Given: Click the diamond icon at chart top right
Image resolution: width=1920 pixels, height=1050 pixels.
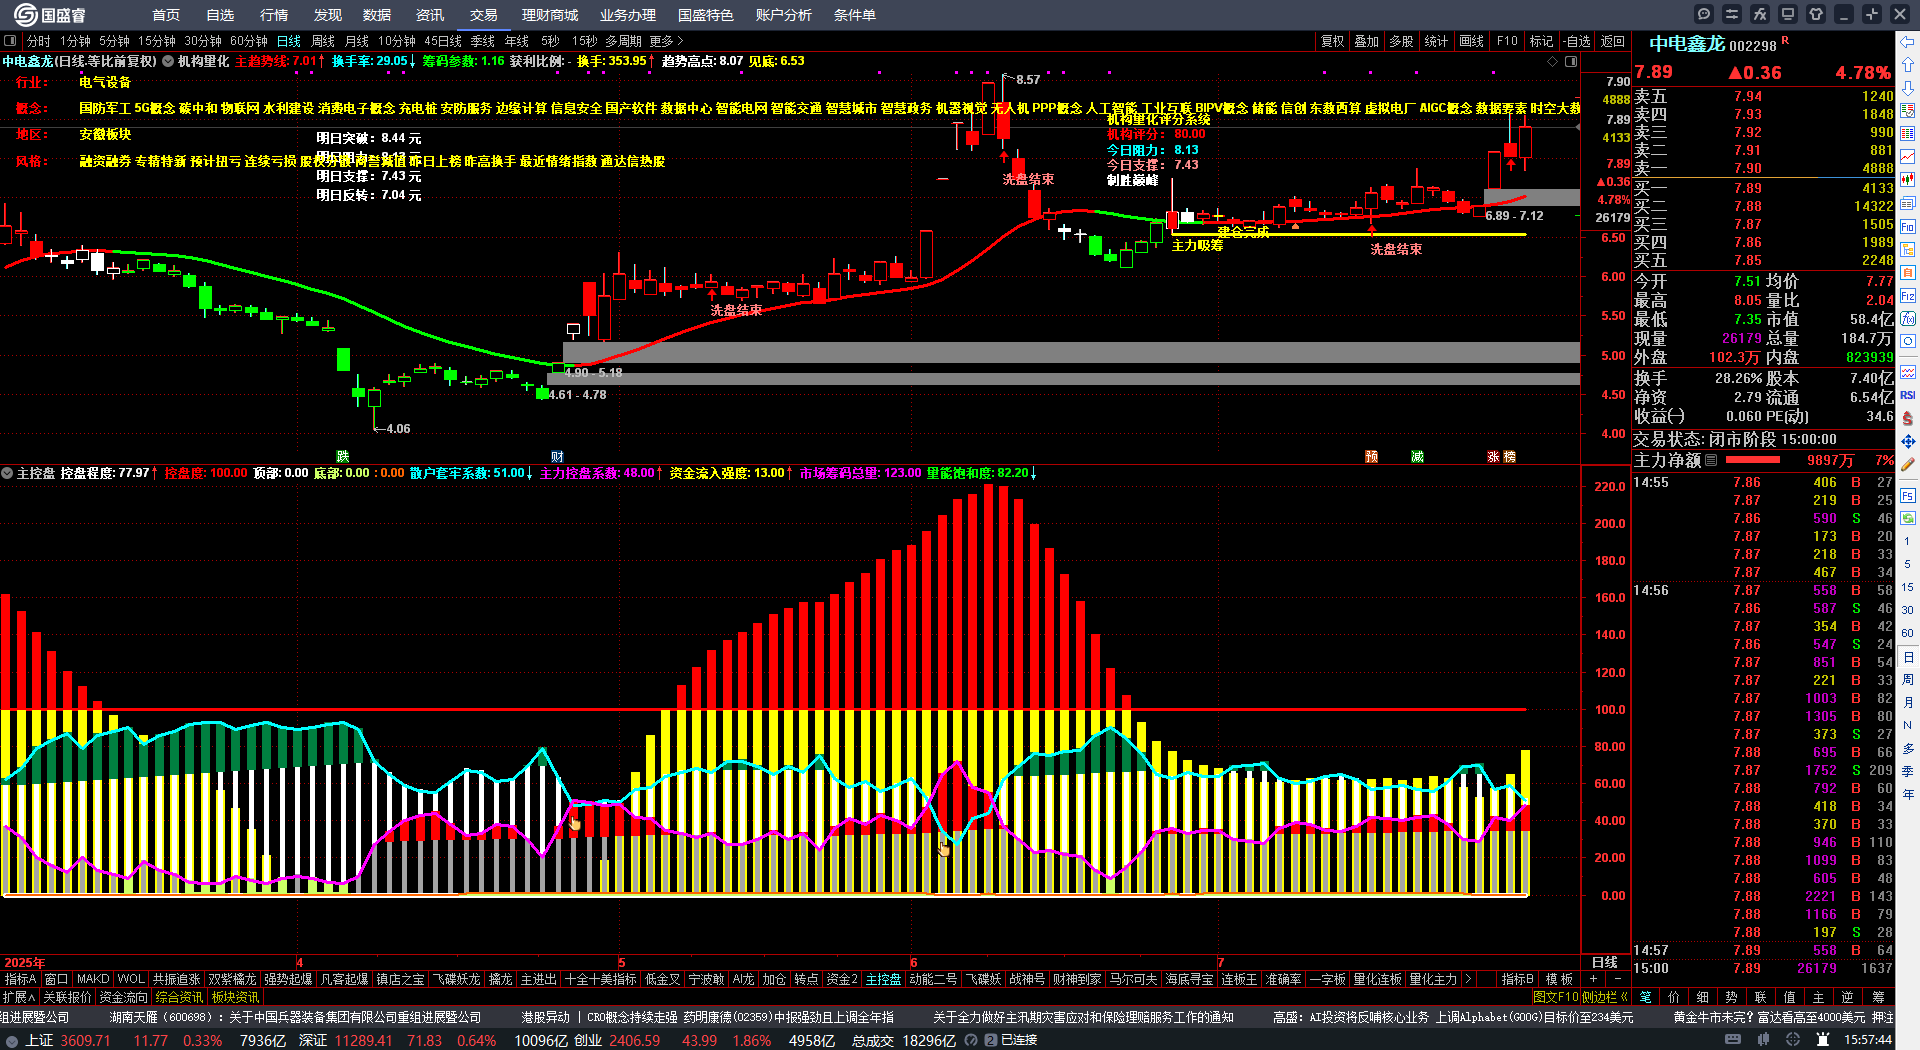Looking at the screenshot, I should point(1552,61).
